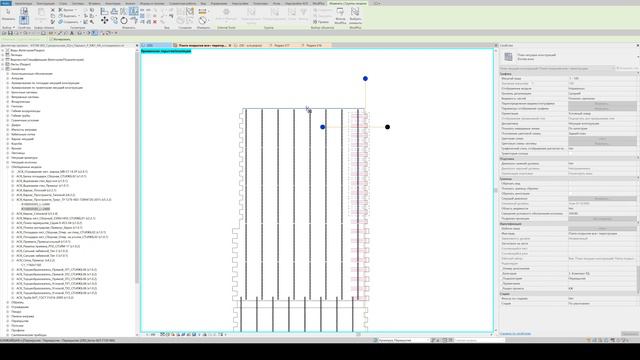Viewport: 640px width, 360px height.
Task: Click the view scale 1:100 in view control bar
Action: tap(151, 335)
